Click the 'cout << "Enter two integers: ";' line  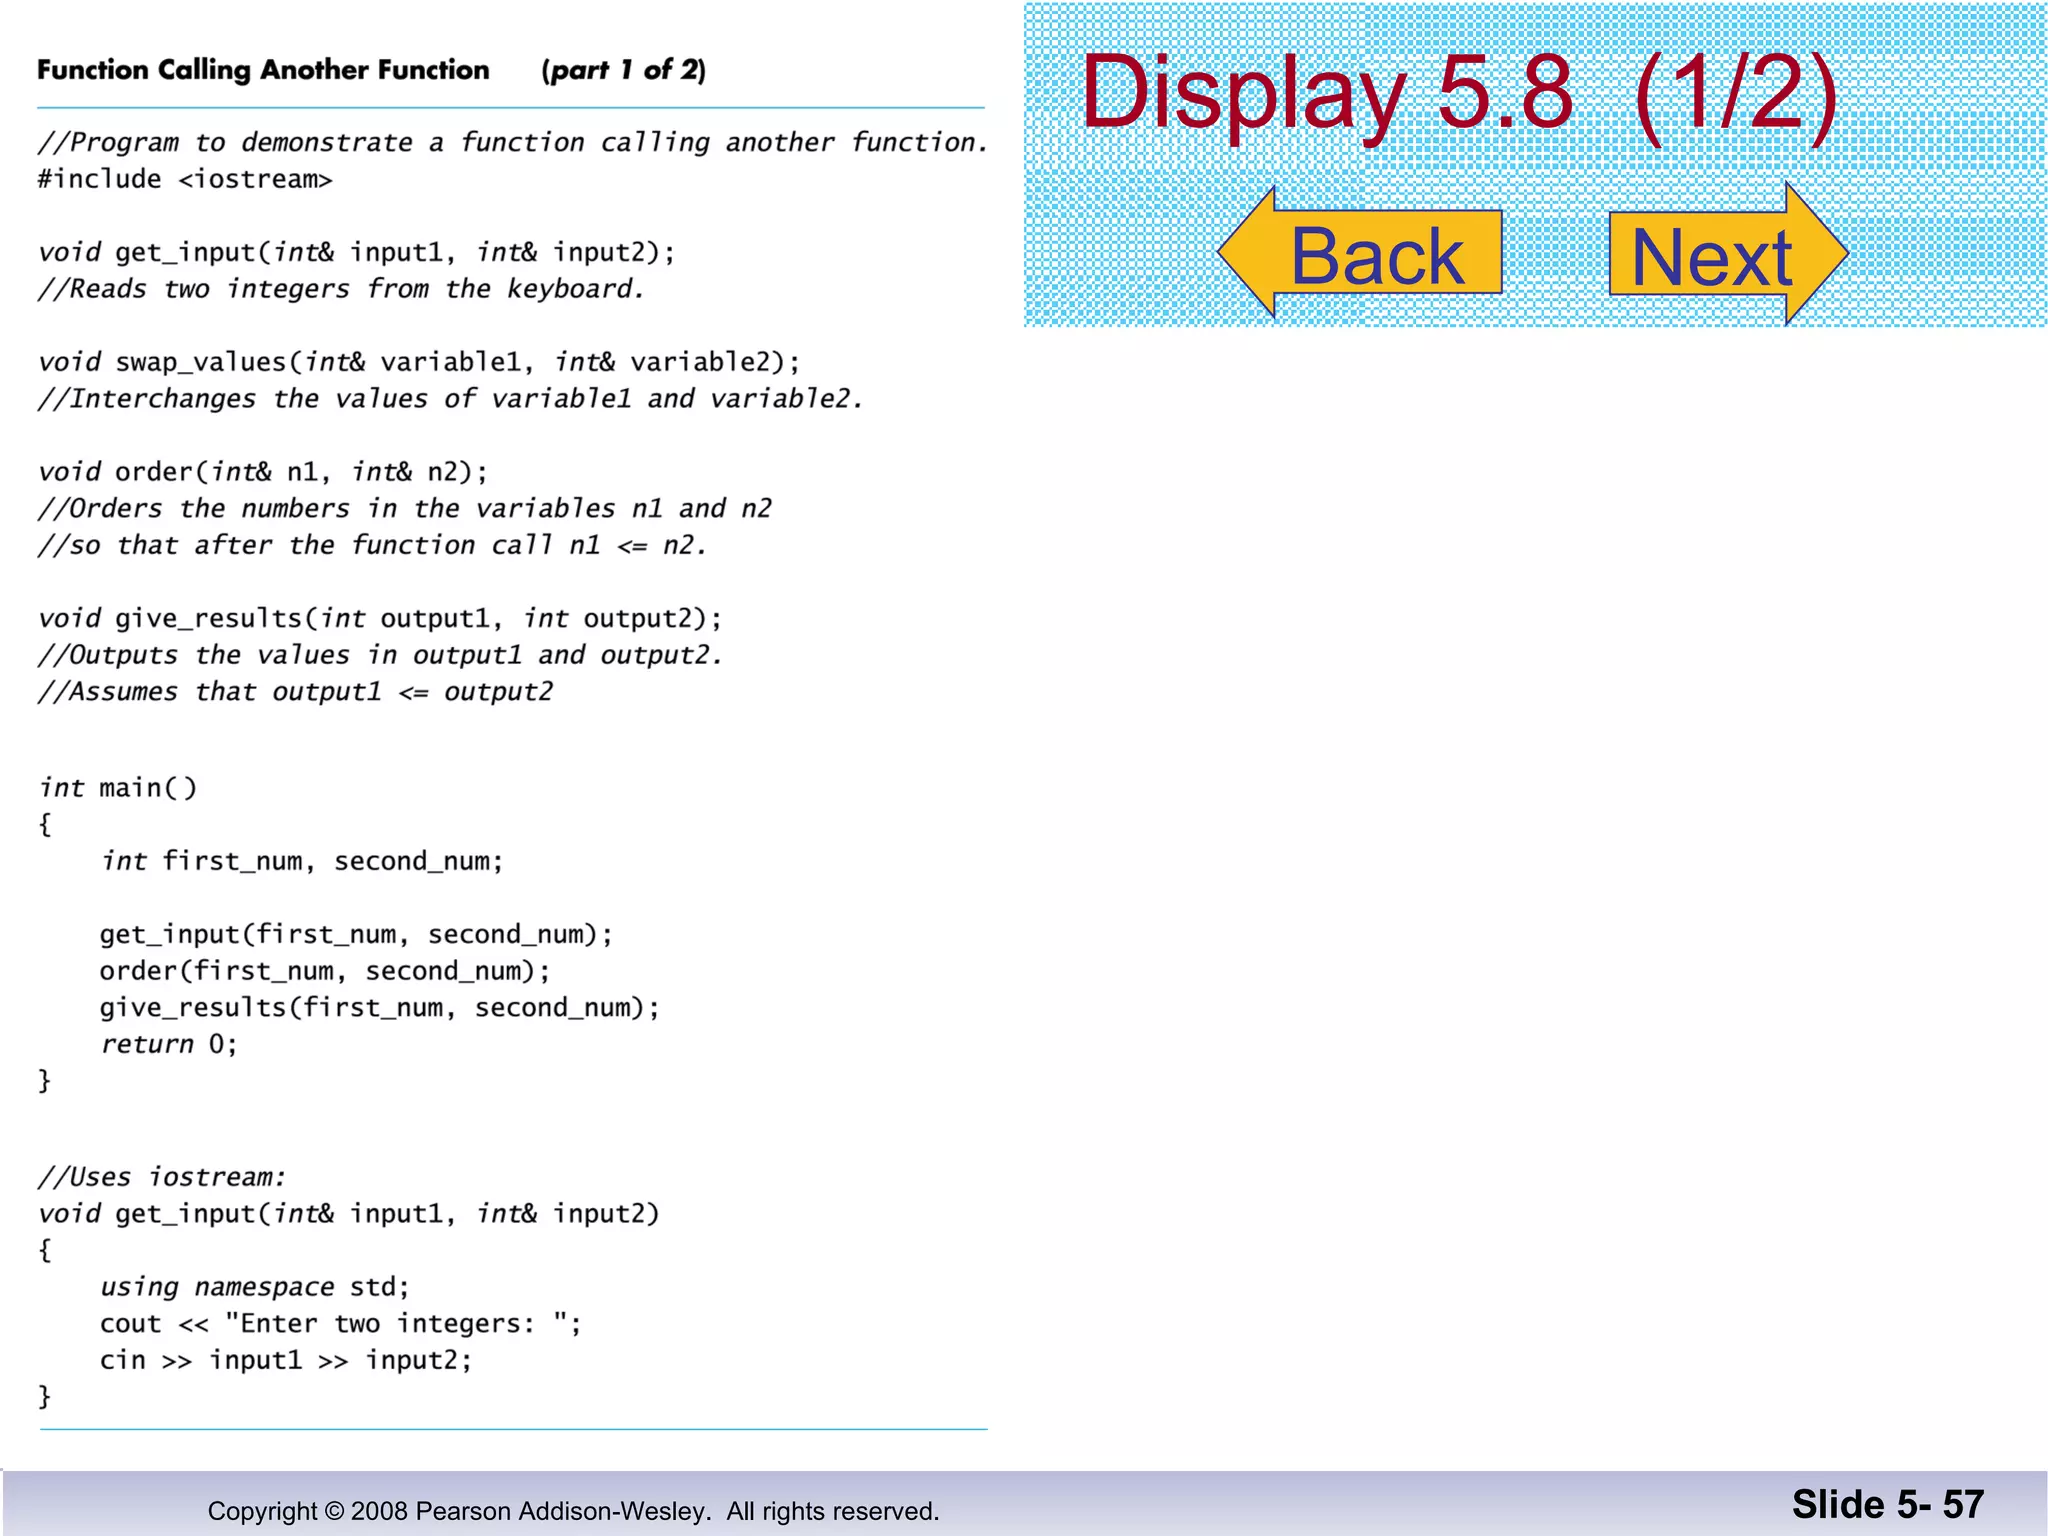(x=340, y=1324)
